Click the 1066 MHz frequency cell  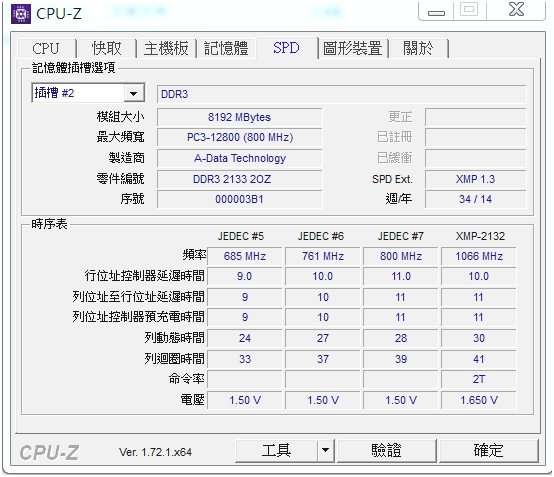point(479,256)
